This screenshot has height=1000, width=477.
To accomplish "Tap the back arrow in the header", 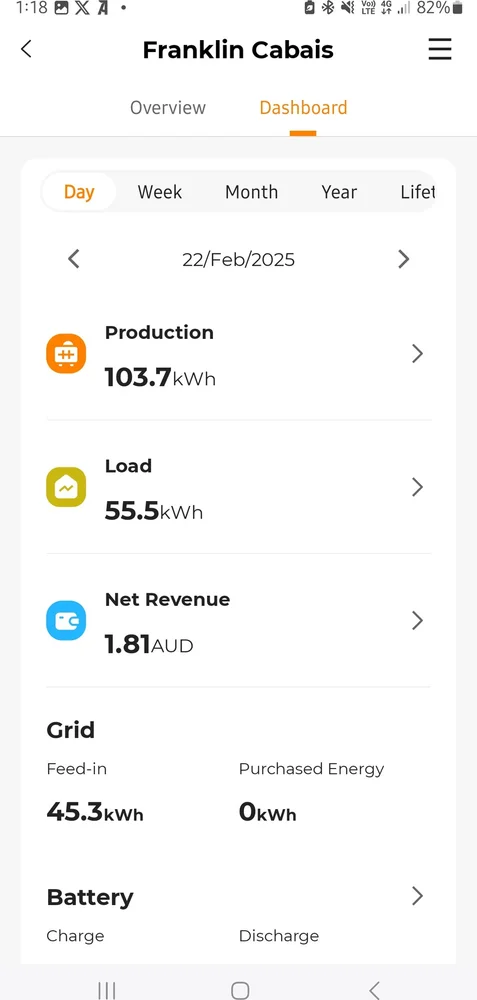I will (26, 49).
